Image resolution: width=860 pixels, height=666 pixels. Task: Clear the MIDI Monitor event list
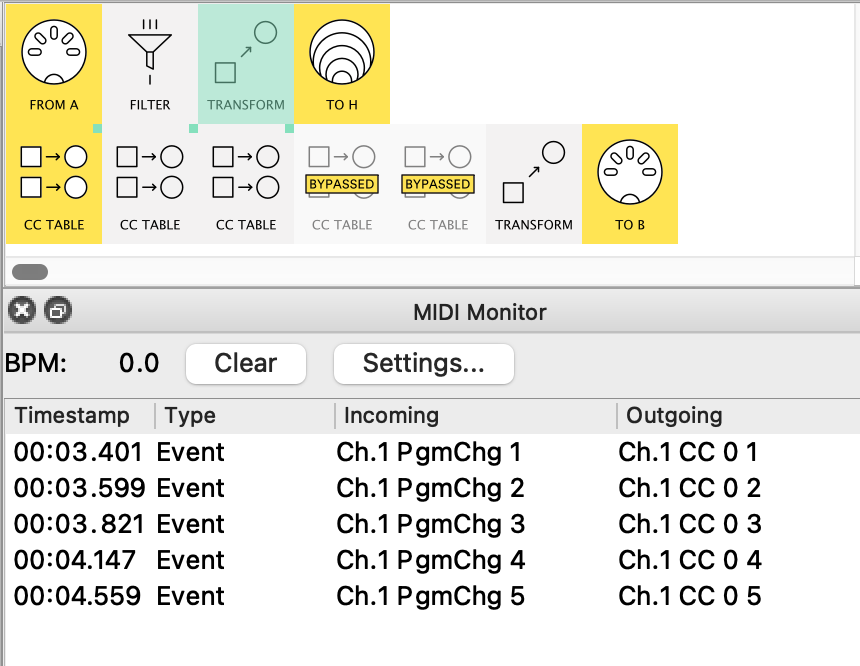[246, 363]
